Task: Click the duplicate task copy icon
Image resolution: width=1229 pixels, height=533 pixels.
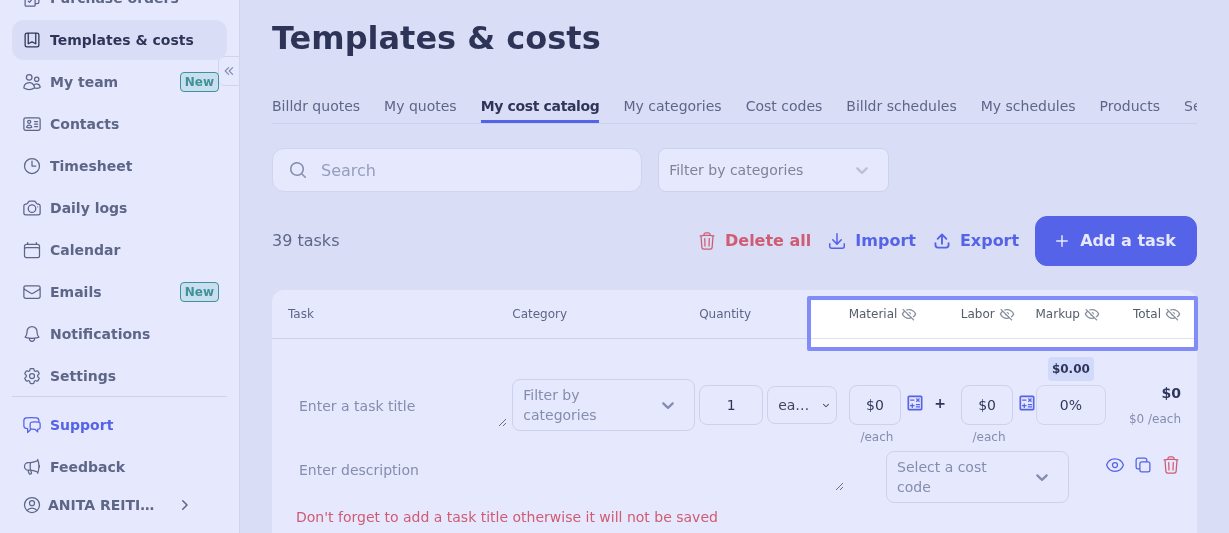Action: pyautogui.click(x=1143, y=465)
